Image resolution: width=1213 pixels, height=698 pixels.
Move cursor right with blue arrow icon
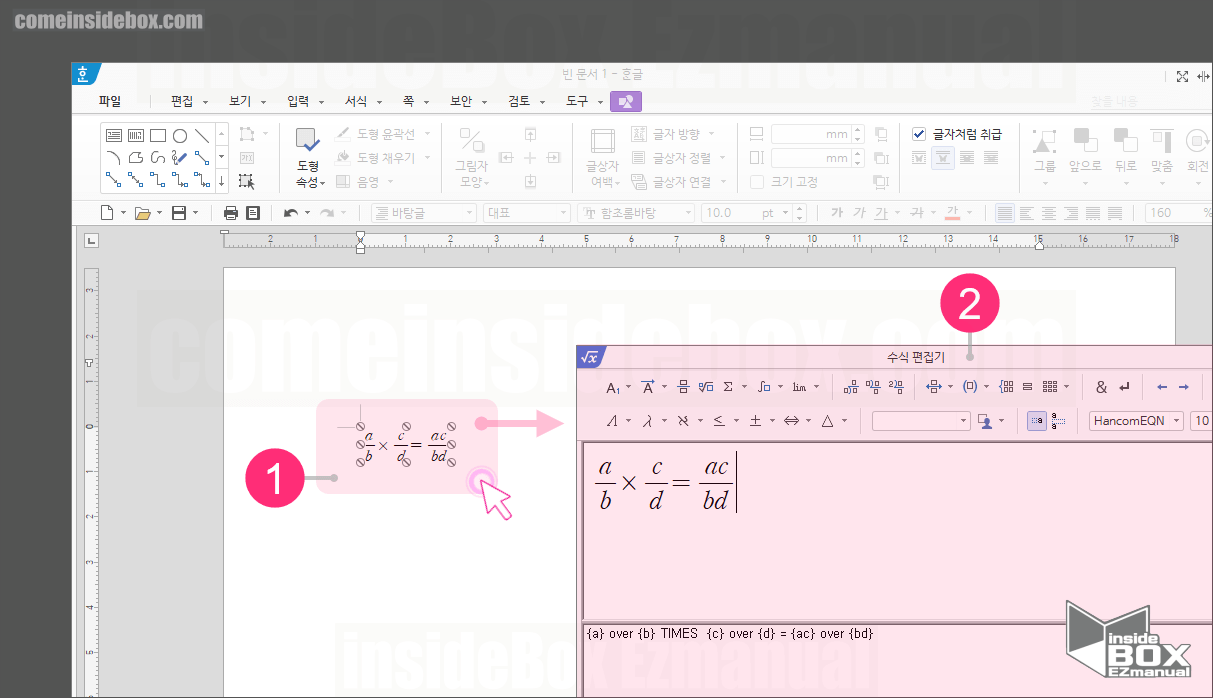point(1184,387)
